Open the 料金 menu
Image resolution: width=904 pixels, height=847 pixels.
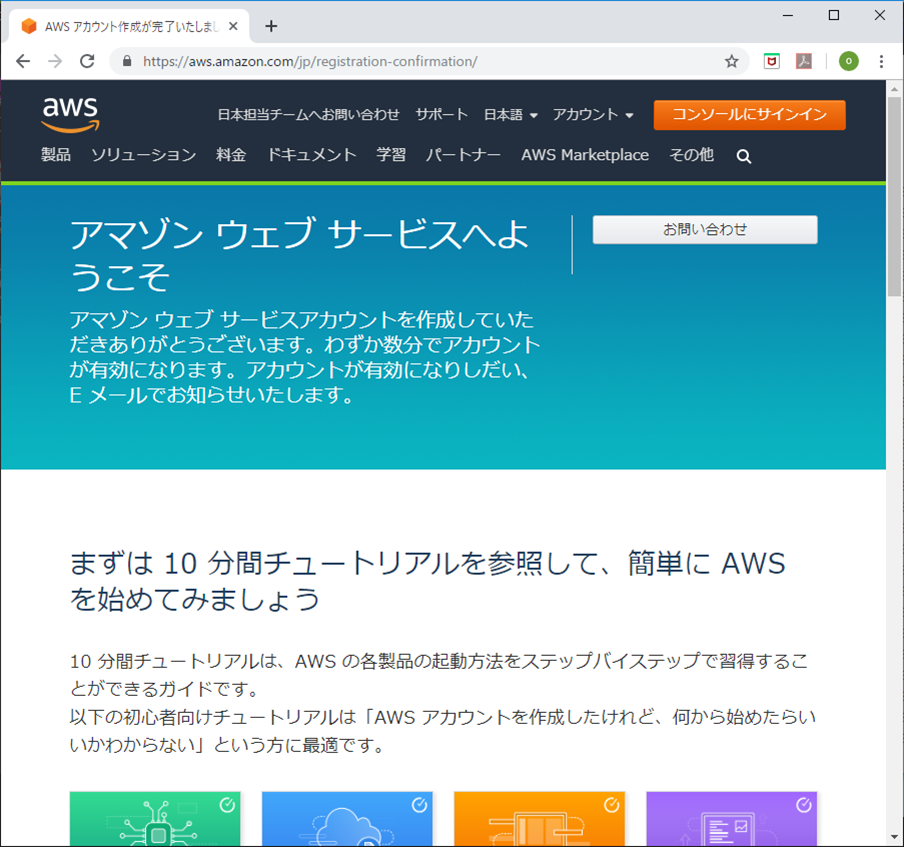[231, 155]
